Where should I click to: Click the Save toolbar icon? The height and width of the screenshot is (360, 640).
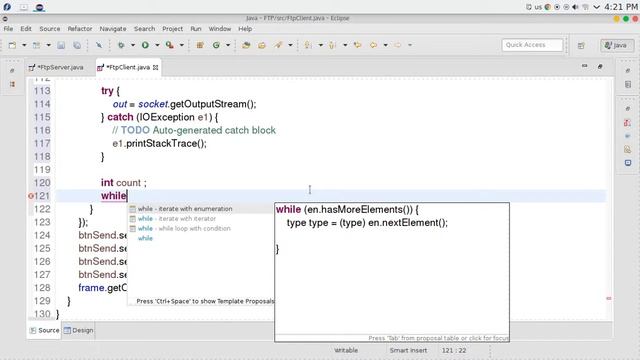point(61,45)
